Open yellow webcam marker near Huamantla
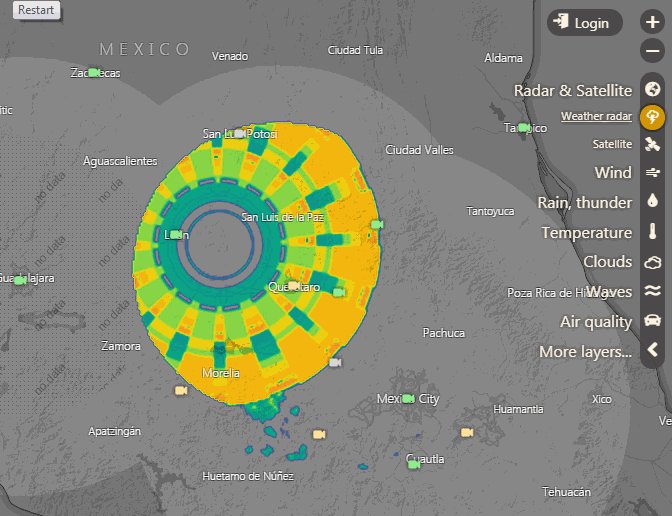 pos(467,432)
